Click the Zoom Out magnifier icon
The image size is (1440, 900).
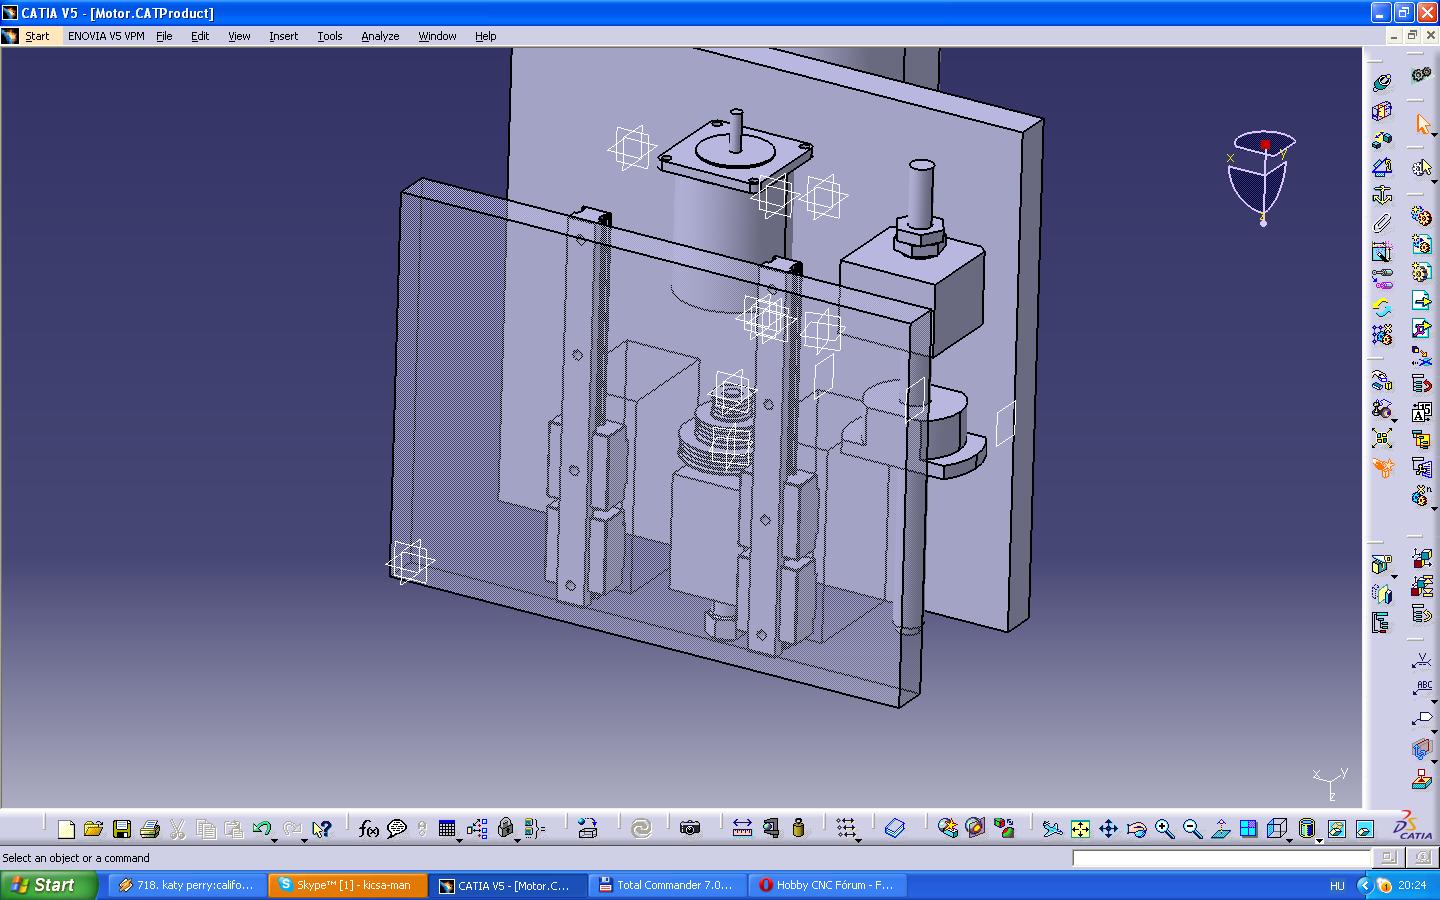[x=1192, y=829]
